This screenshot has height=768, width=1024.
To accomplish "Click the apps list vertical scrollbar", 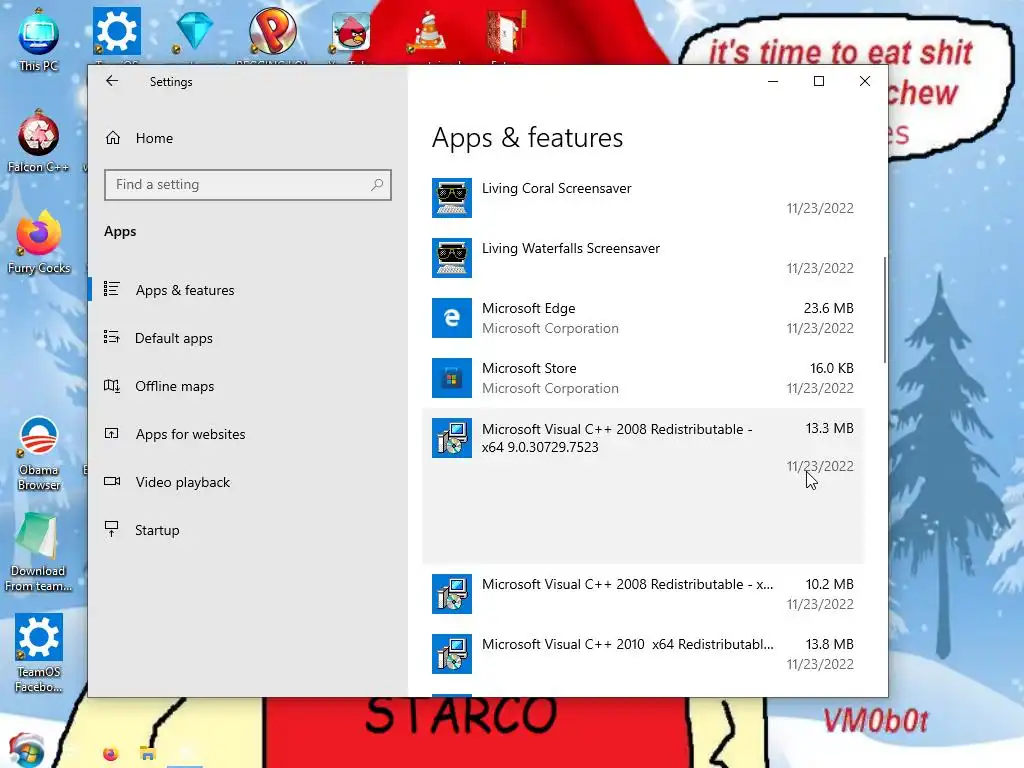I will (884, 310).
